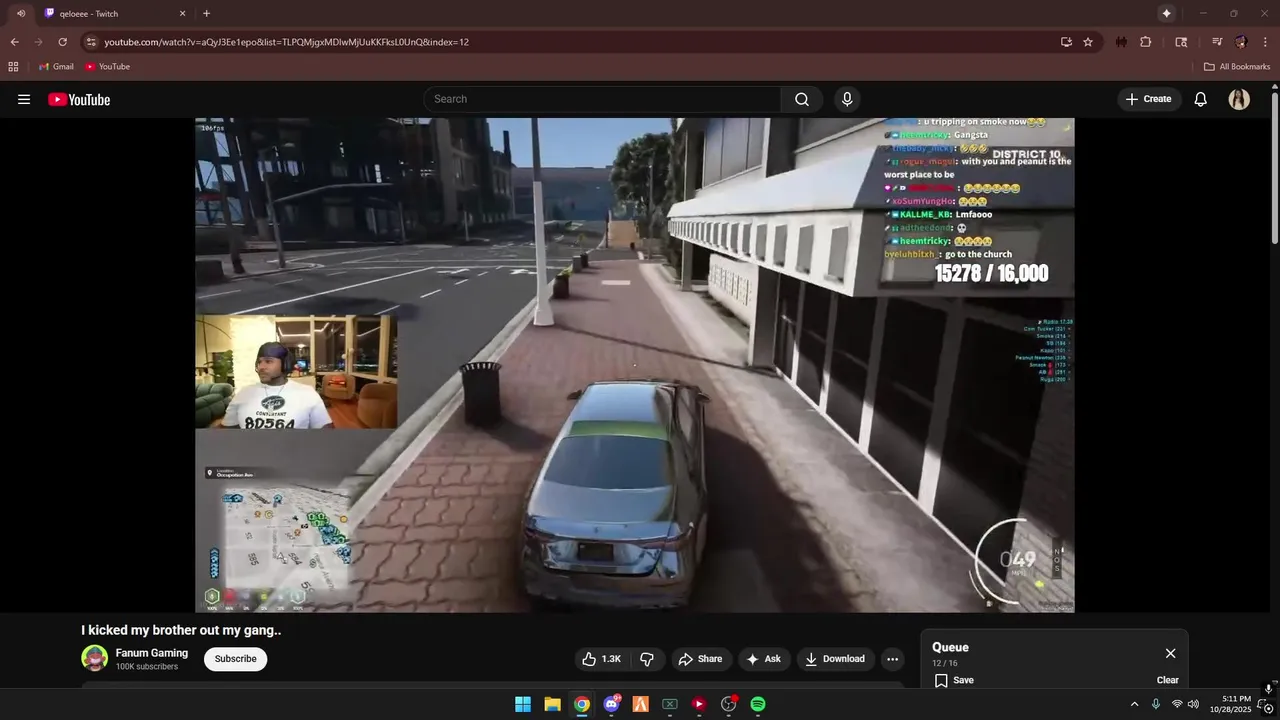Click the Fanum Gaming channel avatar
The image size is (1280, 720).
pos(94,658)
